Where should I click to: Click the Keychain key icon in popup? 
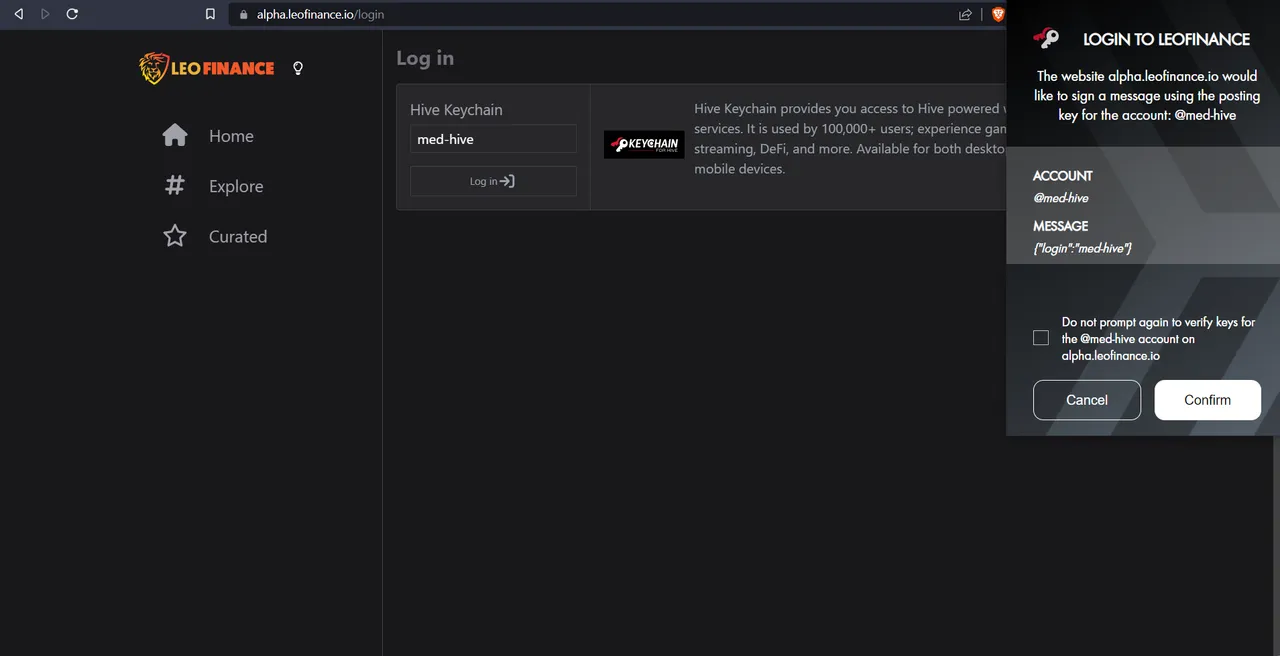tap(1047, 39)
